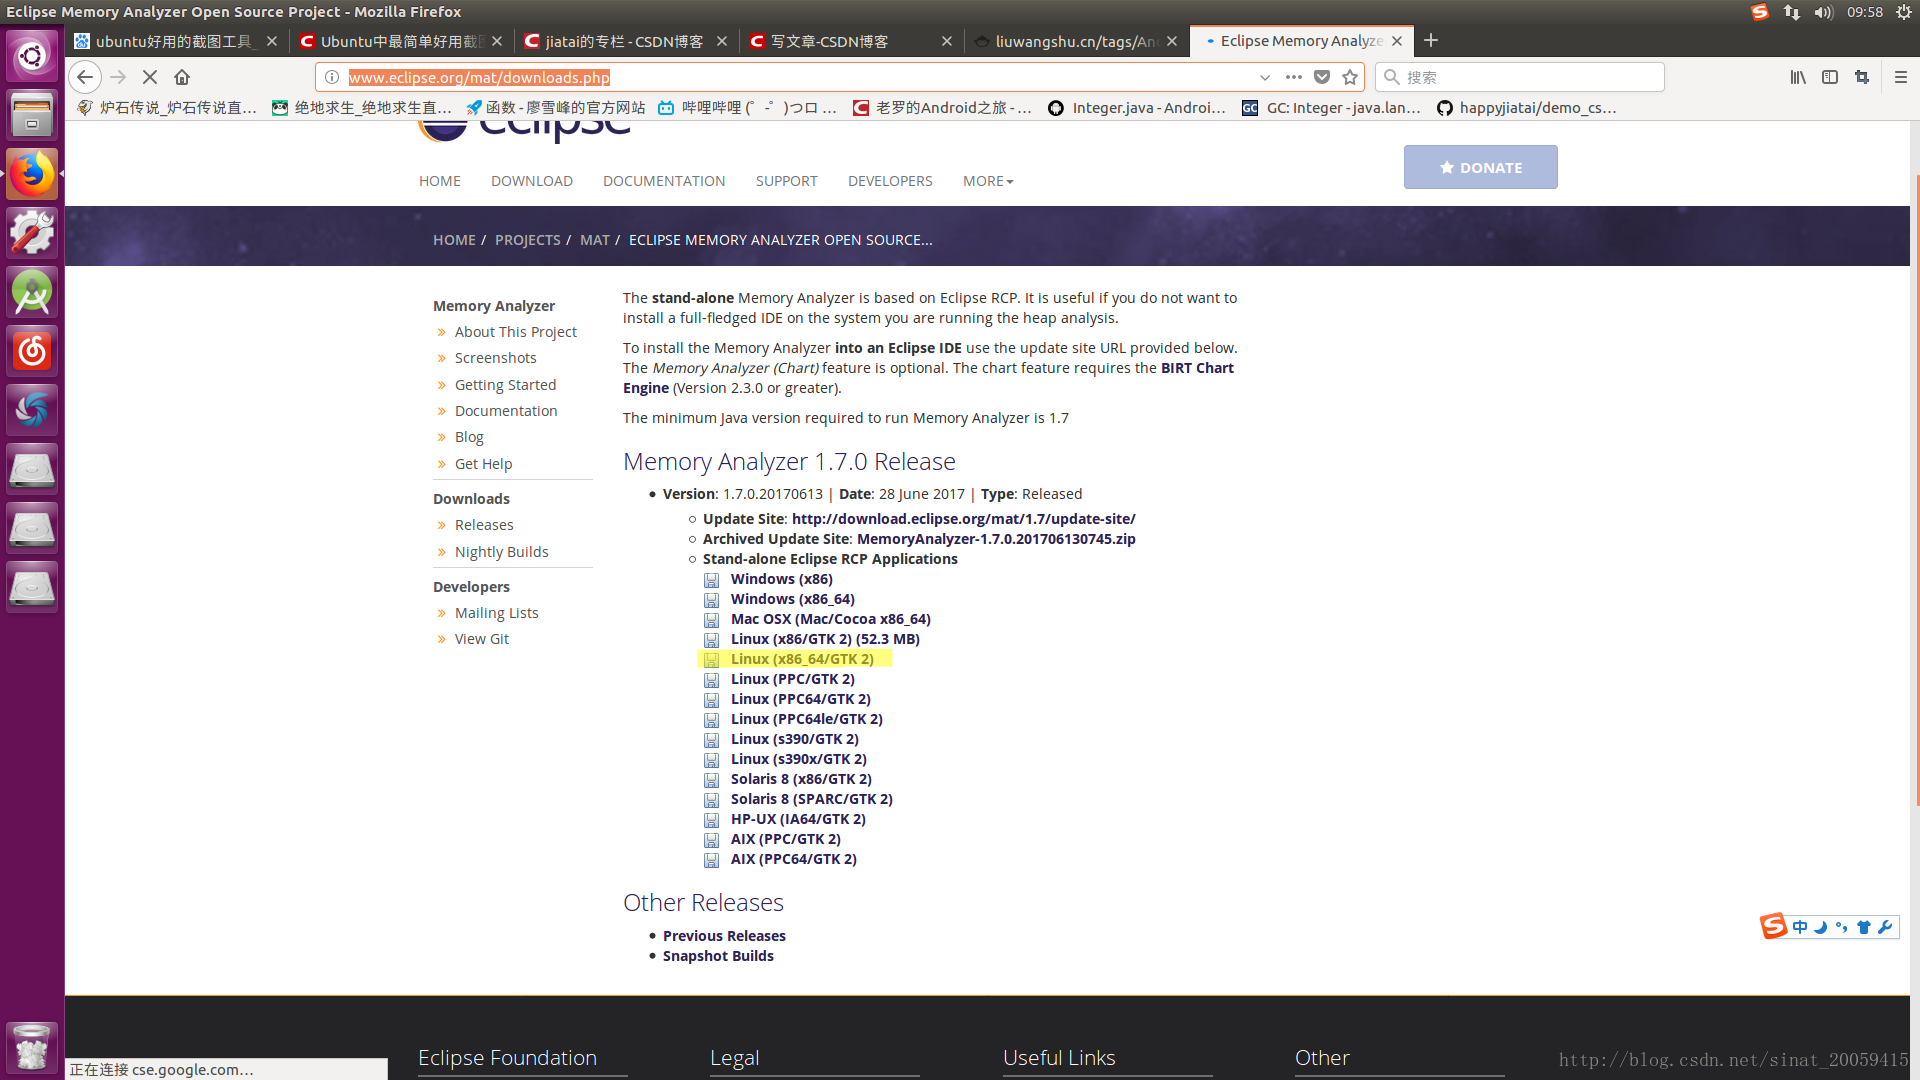Screen dimensions: 1920x1080
Task: Click the screenshot tool icon in sidebar
Action: 32,410
